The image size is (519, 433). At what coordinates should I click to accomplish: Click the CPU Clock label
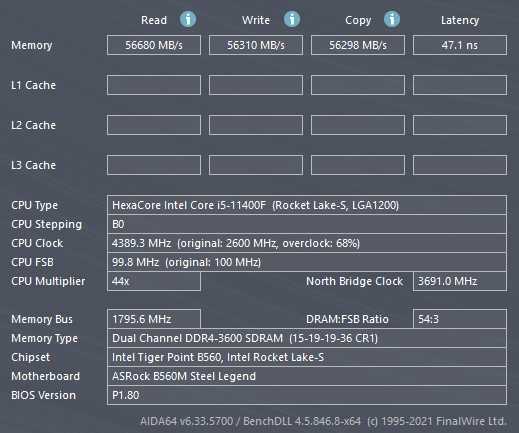click(37, 243)
